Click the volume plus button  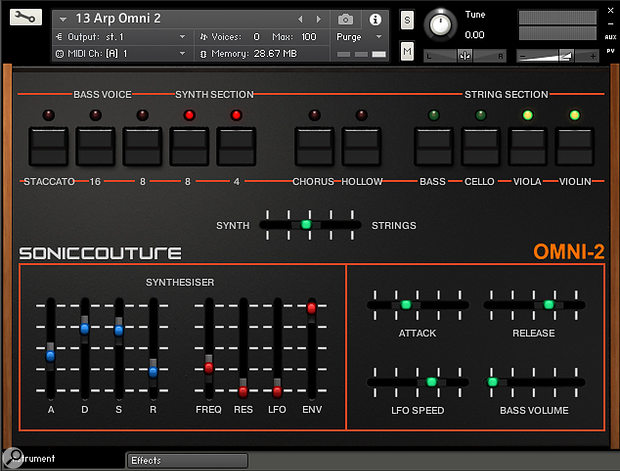click(593, 57)
